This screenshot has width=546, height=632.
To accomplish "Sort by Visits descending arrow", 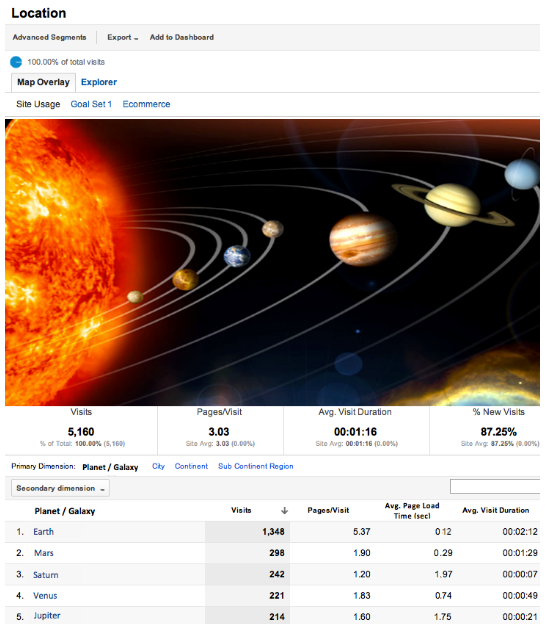I will tap(284, 511).
